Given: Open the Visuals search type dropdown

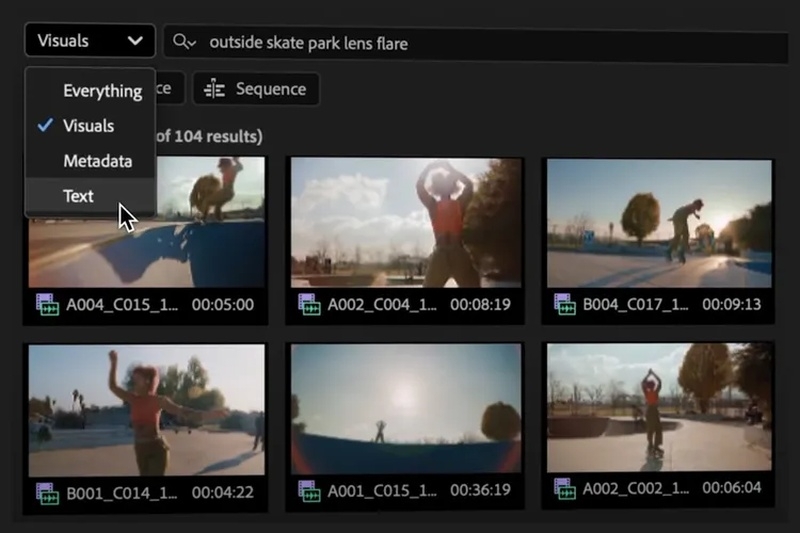Looking at the screenshot, I should click(x=90, y=41).
